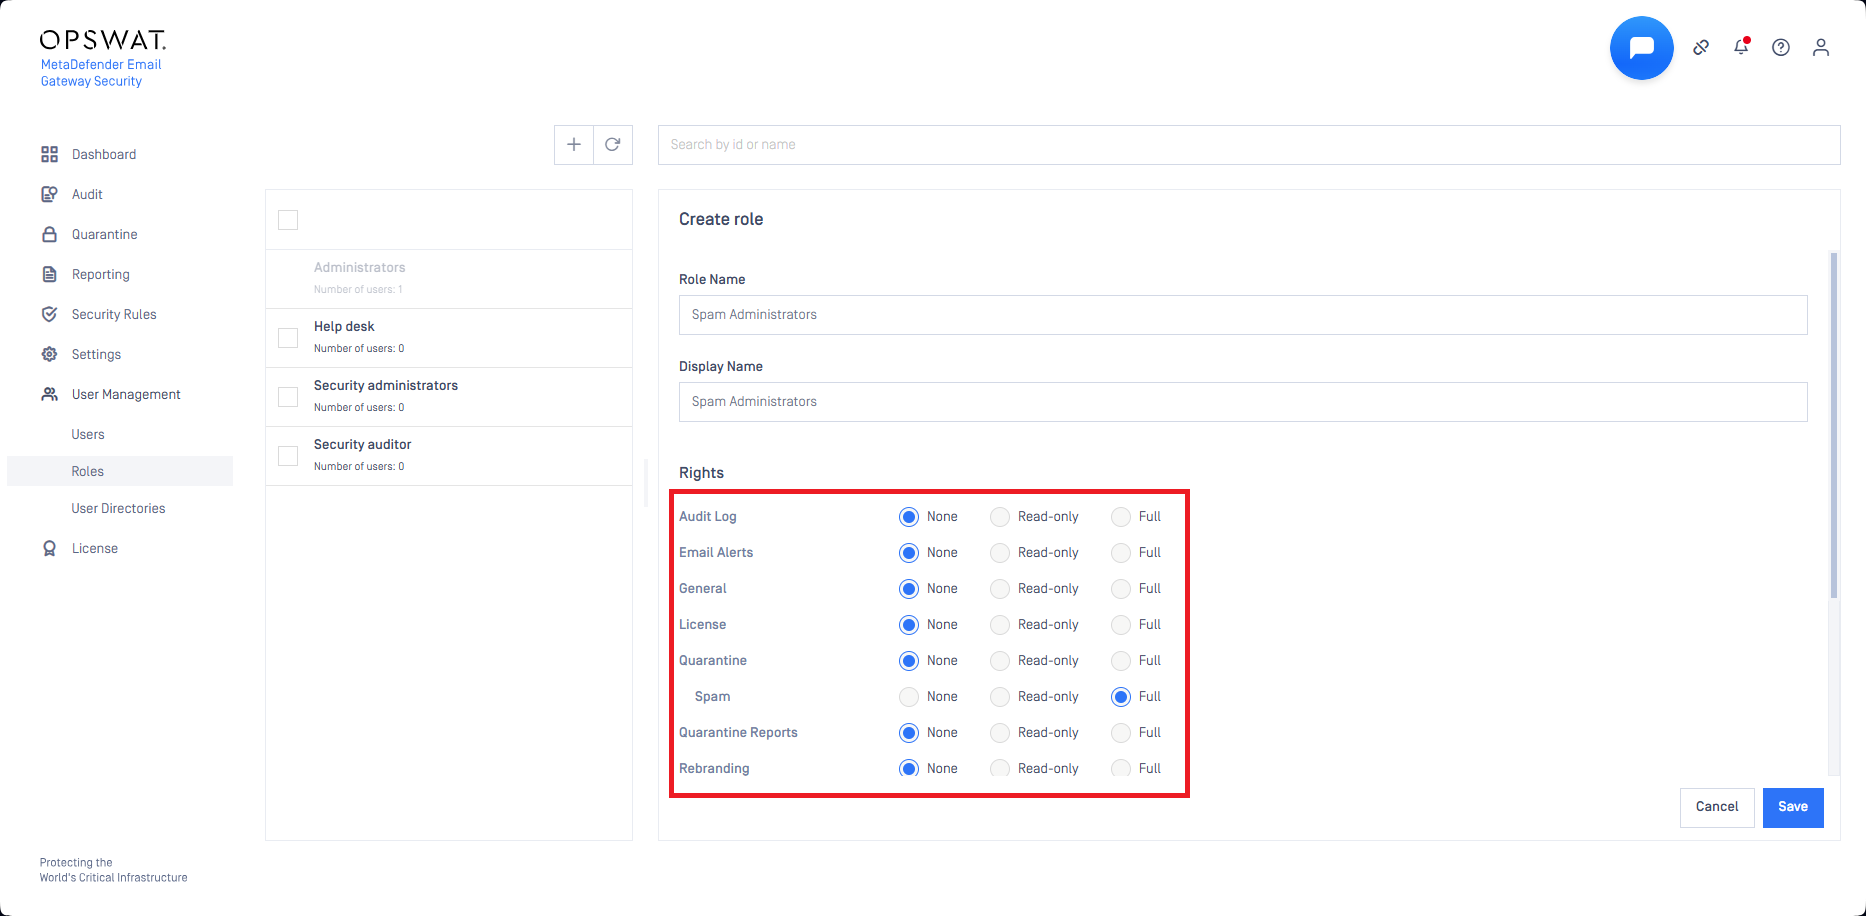Click the OPSWAT logo
Image resolution: width=1866 pixels, height=916 pixels.
[102, 40]
